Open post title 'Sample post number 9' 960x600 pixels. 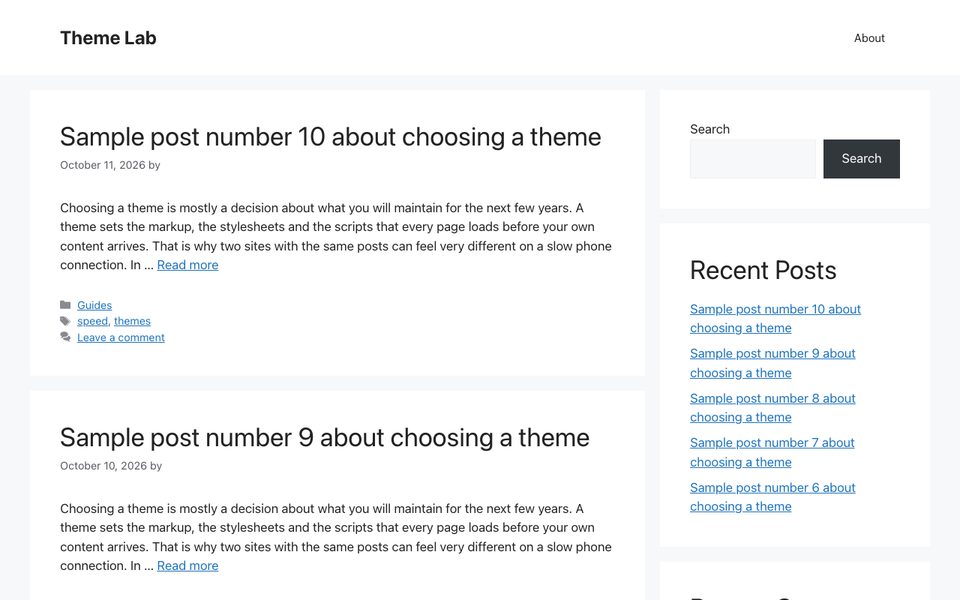pyautogui.click(x=324, y=438)
